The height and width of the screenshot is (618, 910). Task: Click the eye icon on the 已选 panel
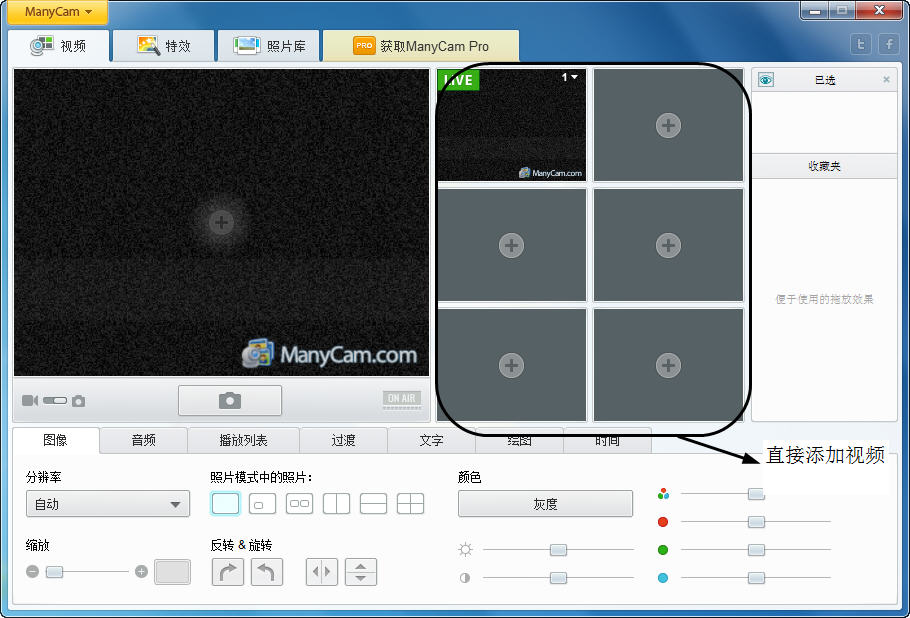pos(764,79)
